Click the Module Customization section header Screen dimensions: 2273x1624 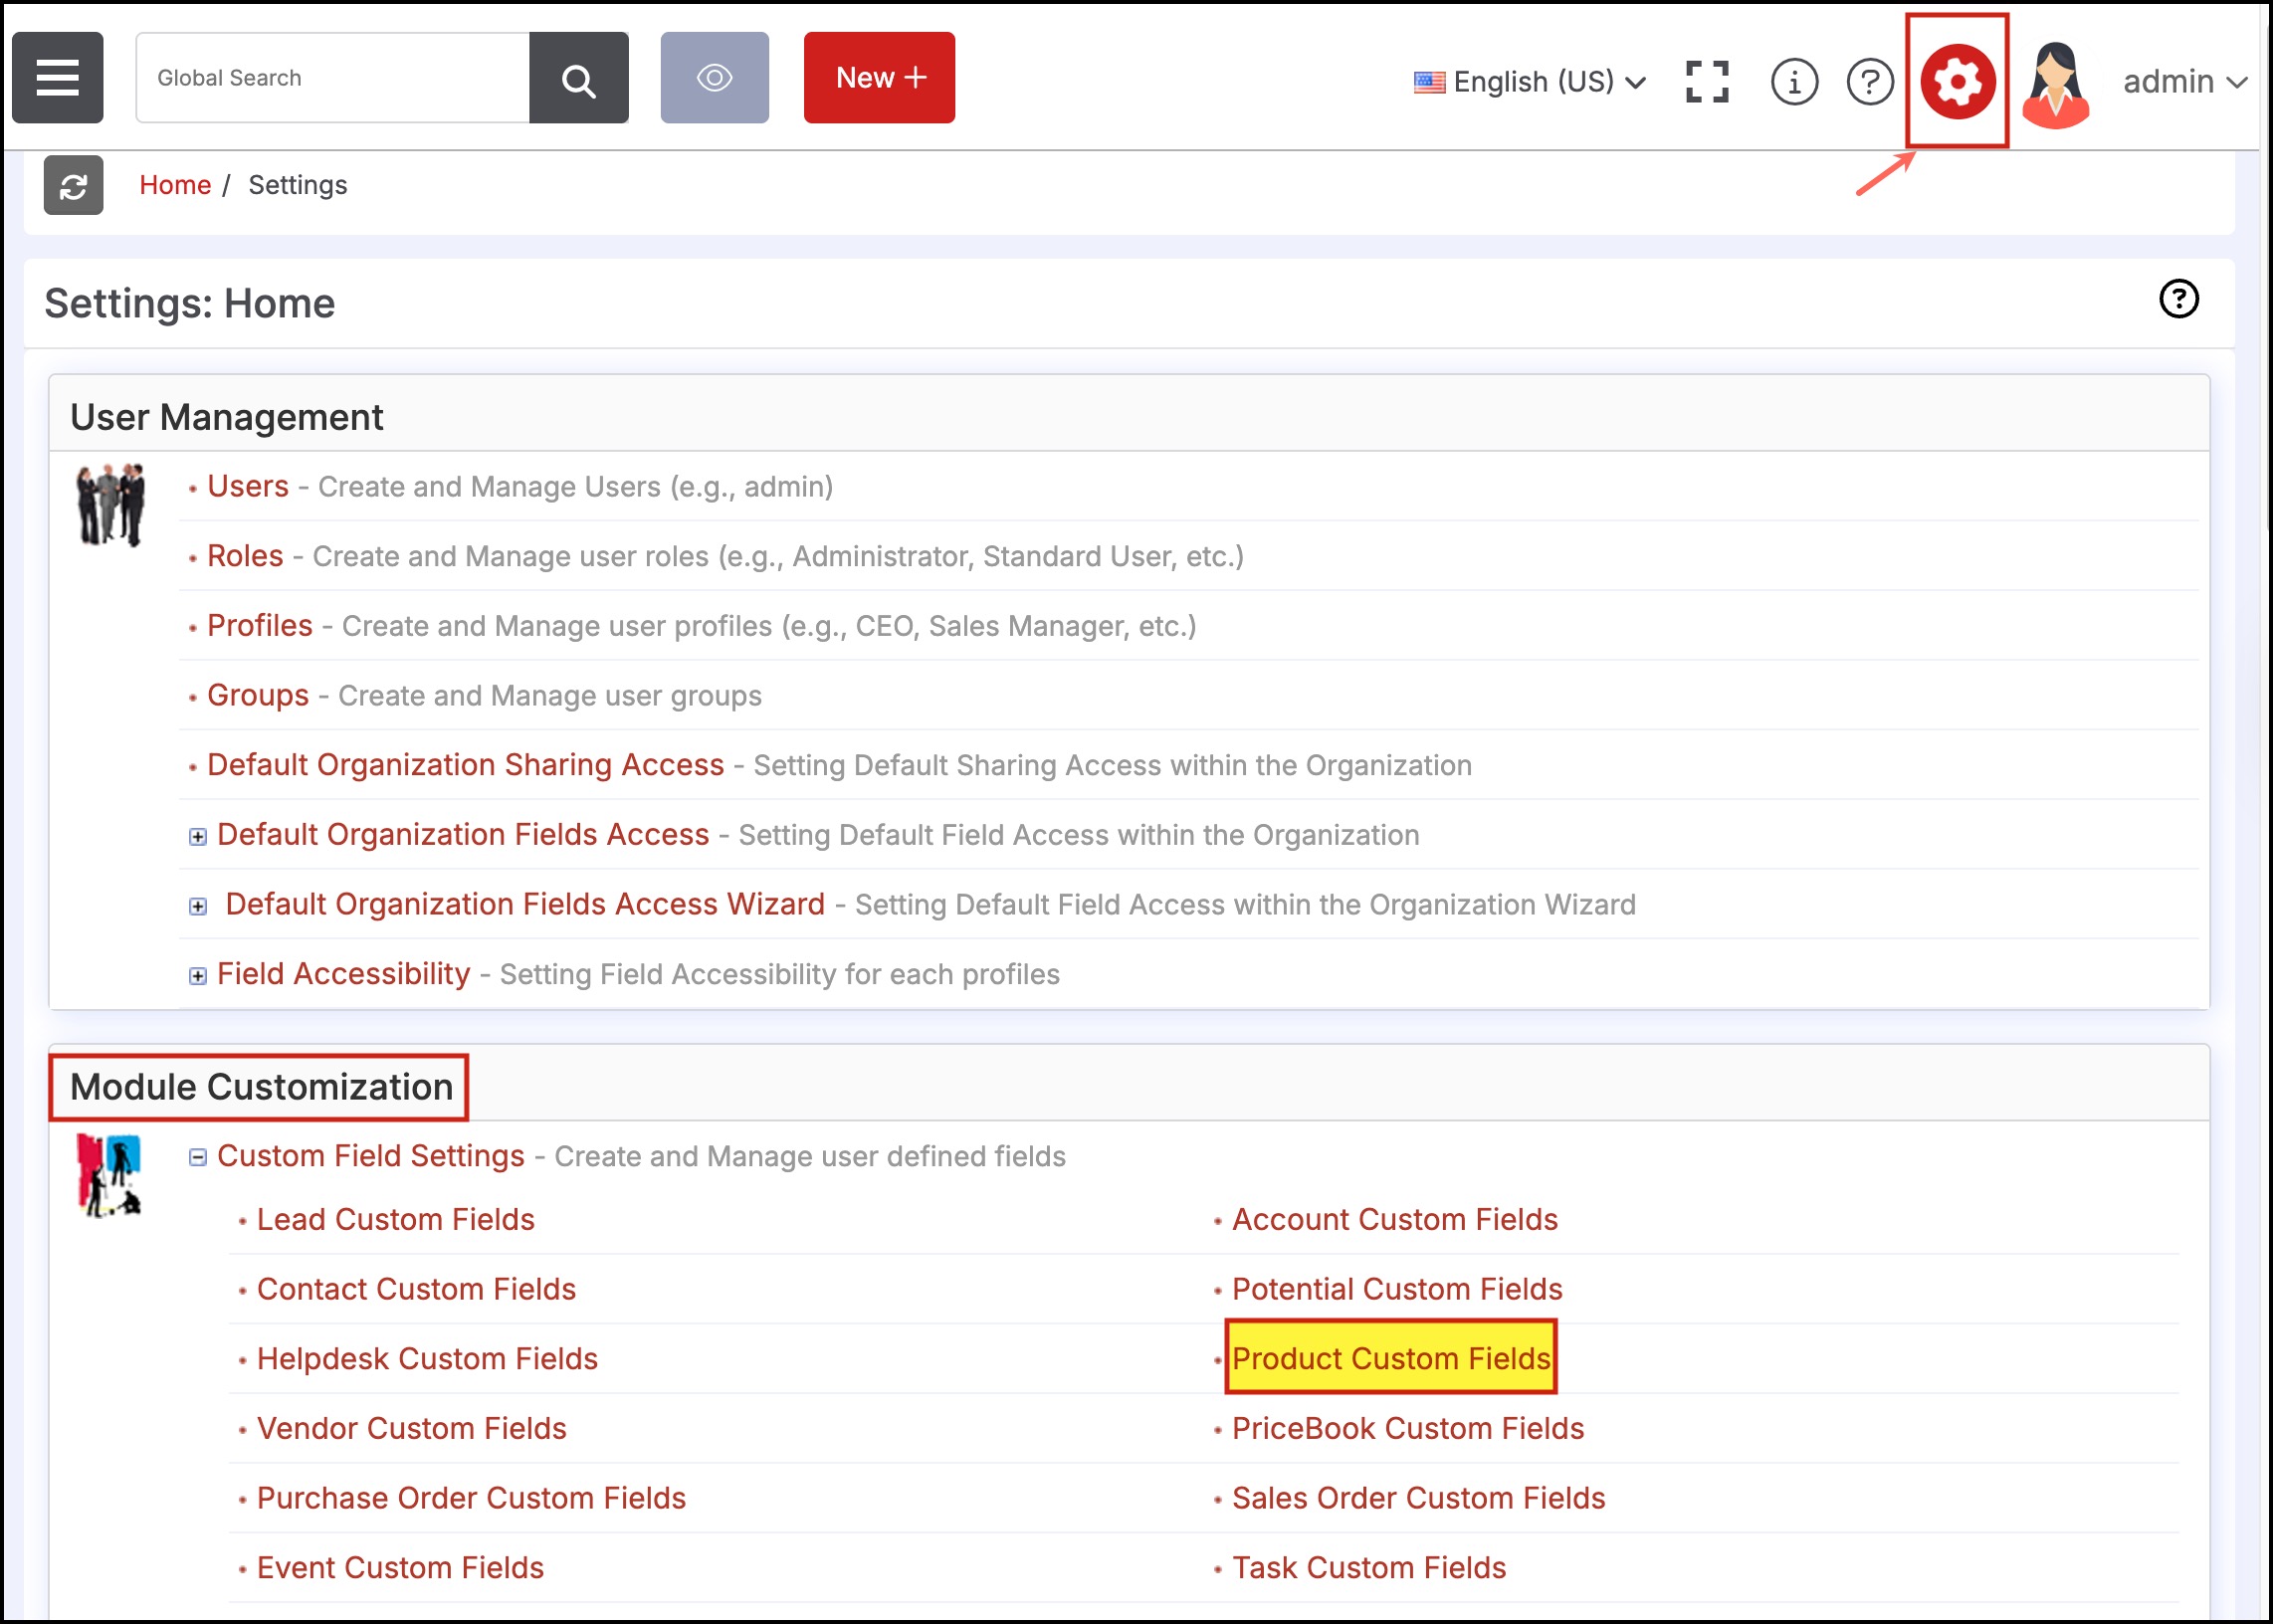tap(262, 1087)
